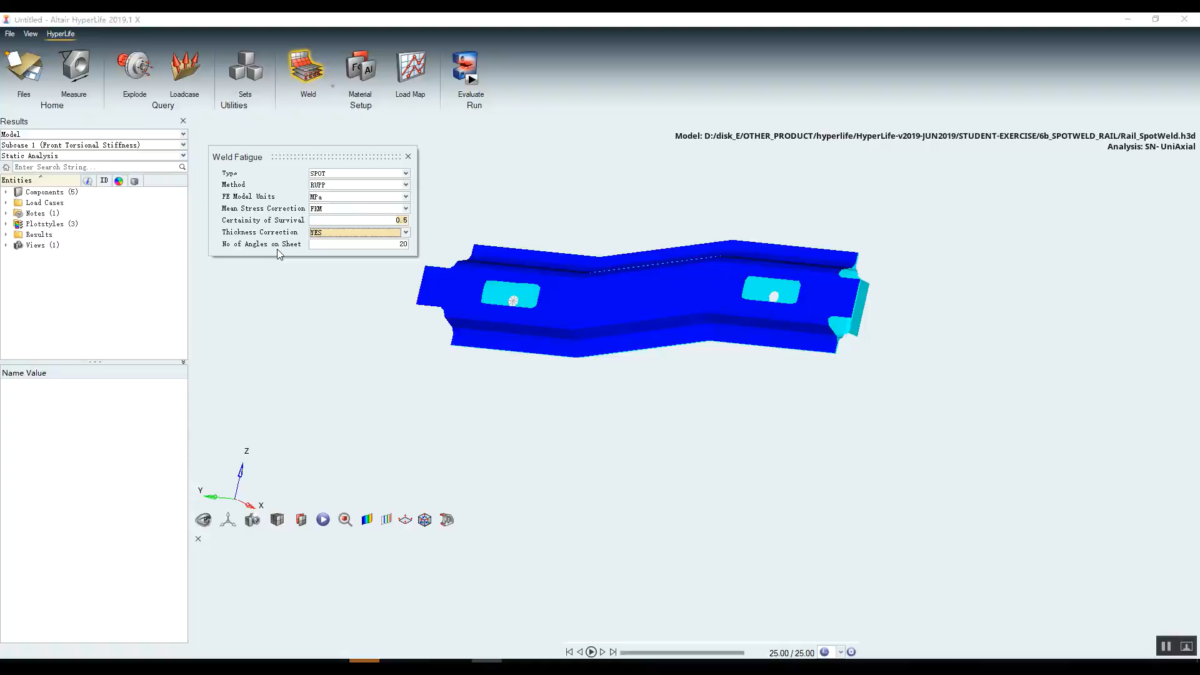Click the ID icon in Entities header
This screenshot has width=1200, height=675.
tap(104, 181)
